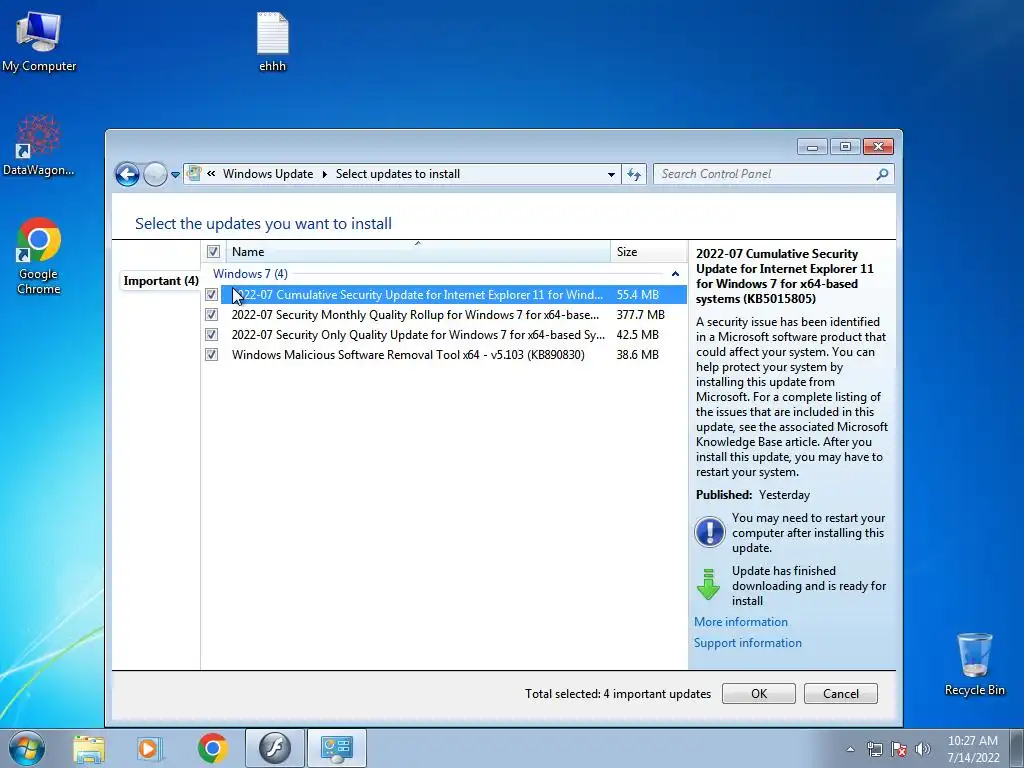Select the Security Only Quality Update row
This screenshot has height=768, width=1024.
click(453, 334)
